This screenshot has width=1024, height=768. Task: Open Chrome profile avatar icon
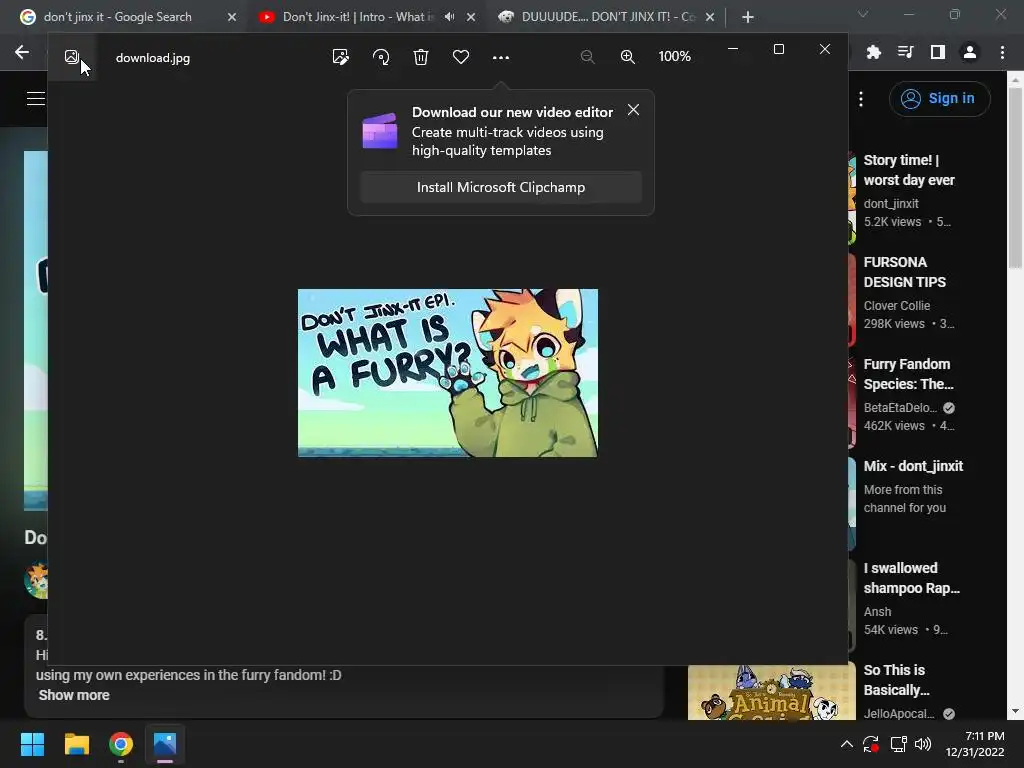click(x=970, y=52)
